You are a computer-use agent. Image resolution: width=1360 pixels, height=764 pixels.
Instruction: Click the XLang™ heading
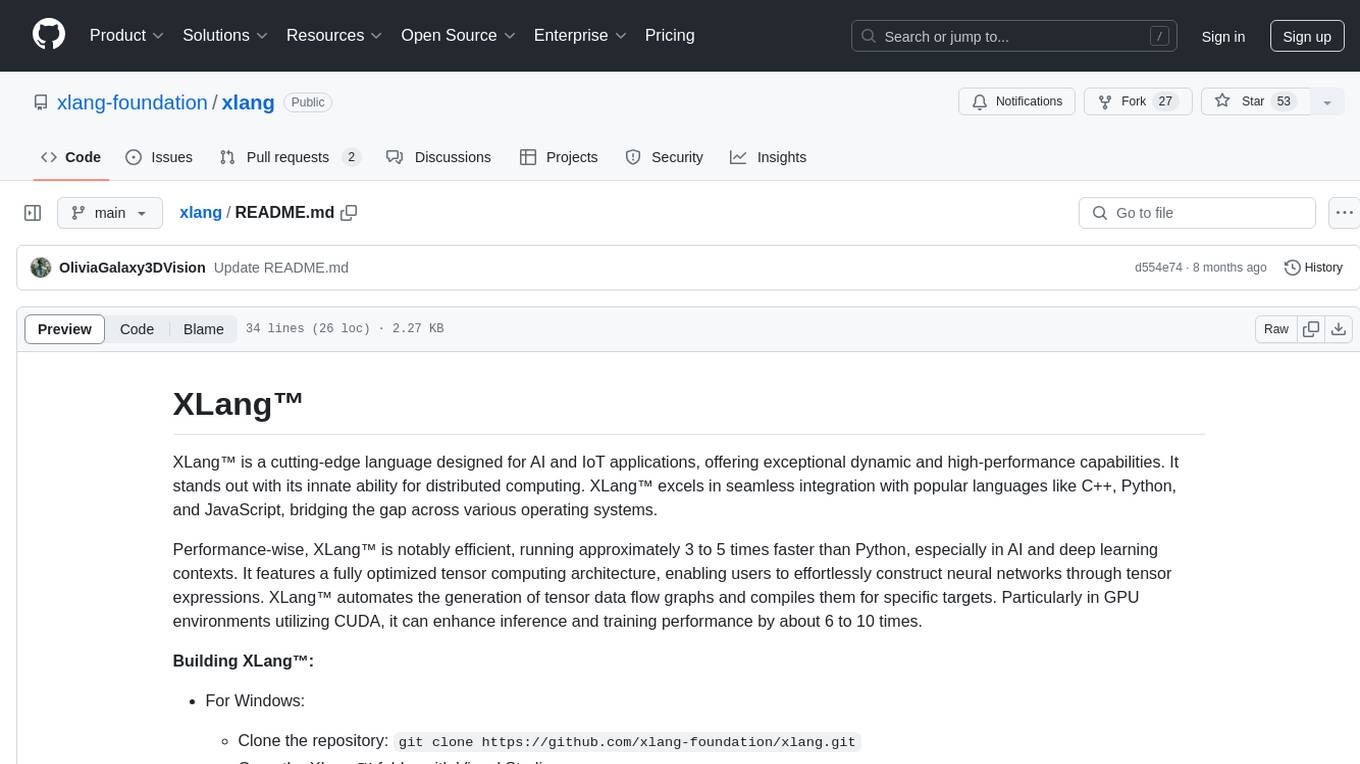tap(238, 404)
